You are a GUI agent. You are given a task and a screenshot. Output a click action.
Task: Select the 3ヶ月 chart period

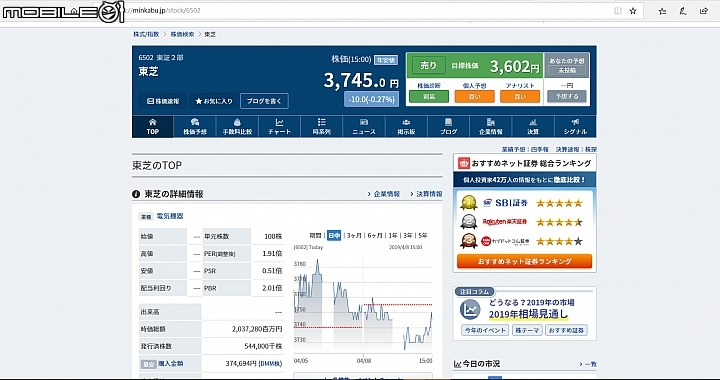354,235
